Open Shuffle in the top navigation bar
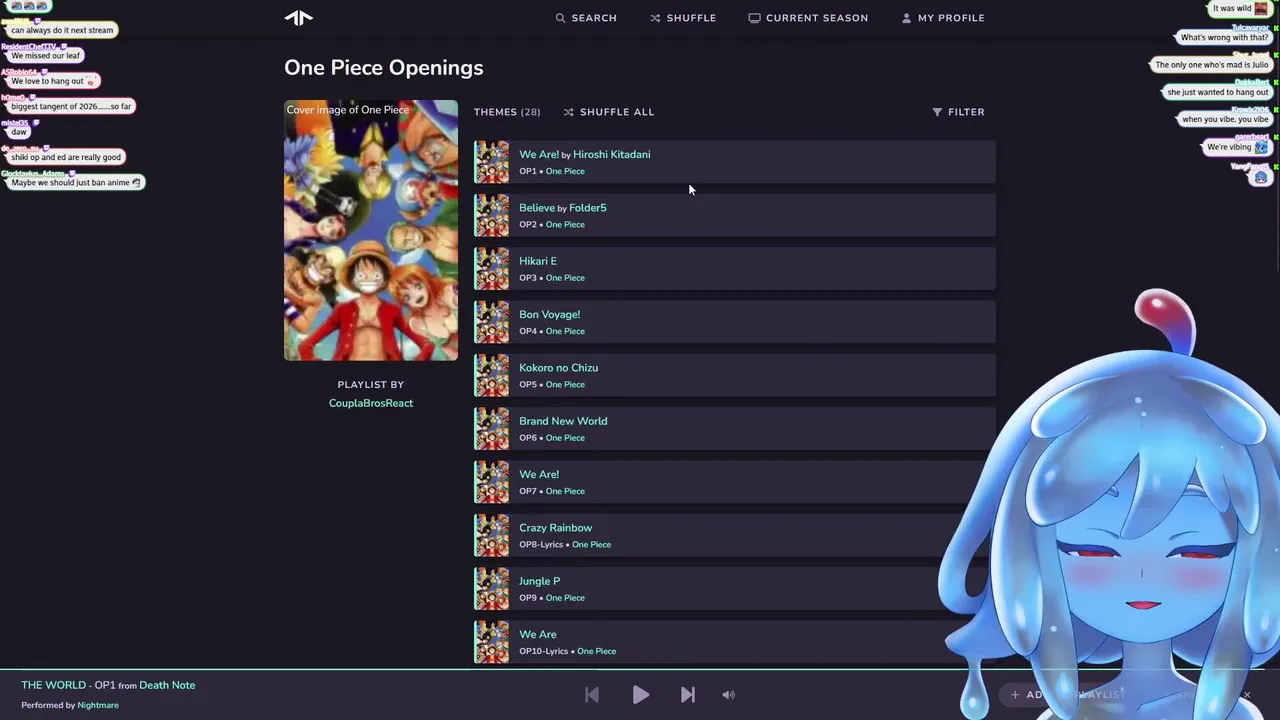This screenshot has height=720, width=1280. [683, 18]
